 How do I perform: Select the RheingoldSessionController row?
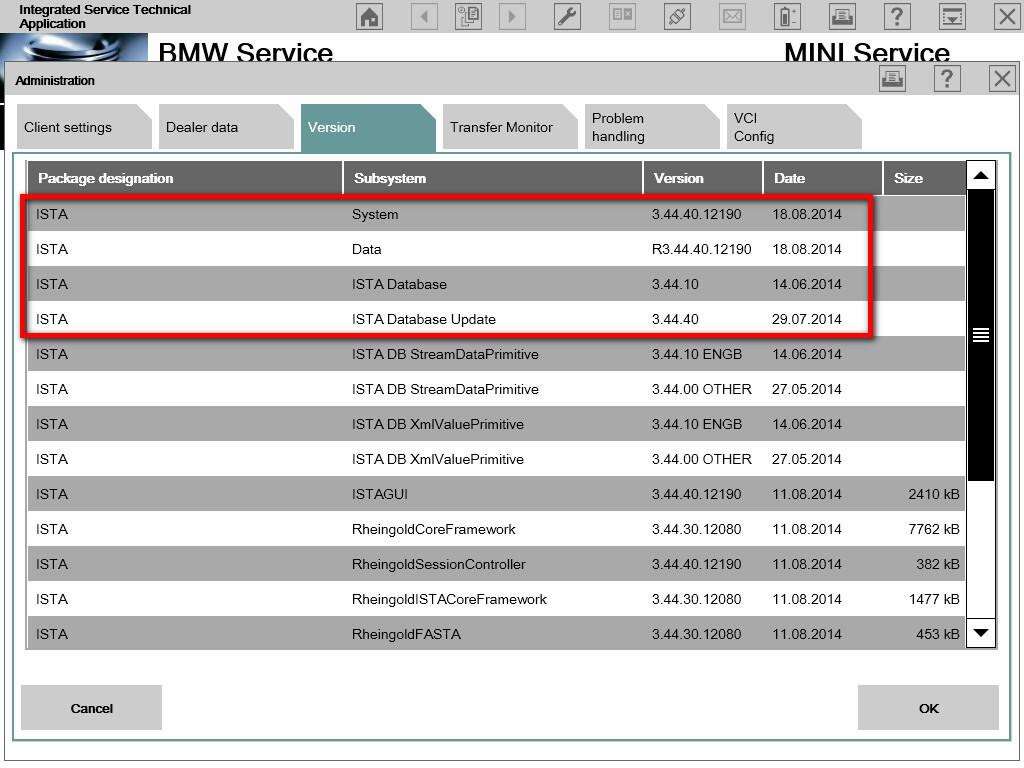[496, 564]
